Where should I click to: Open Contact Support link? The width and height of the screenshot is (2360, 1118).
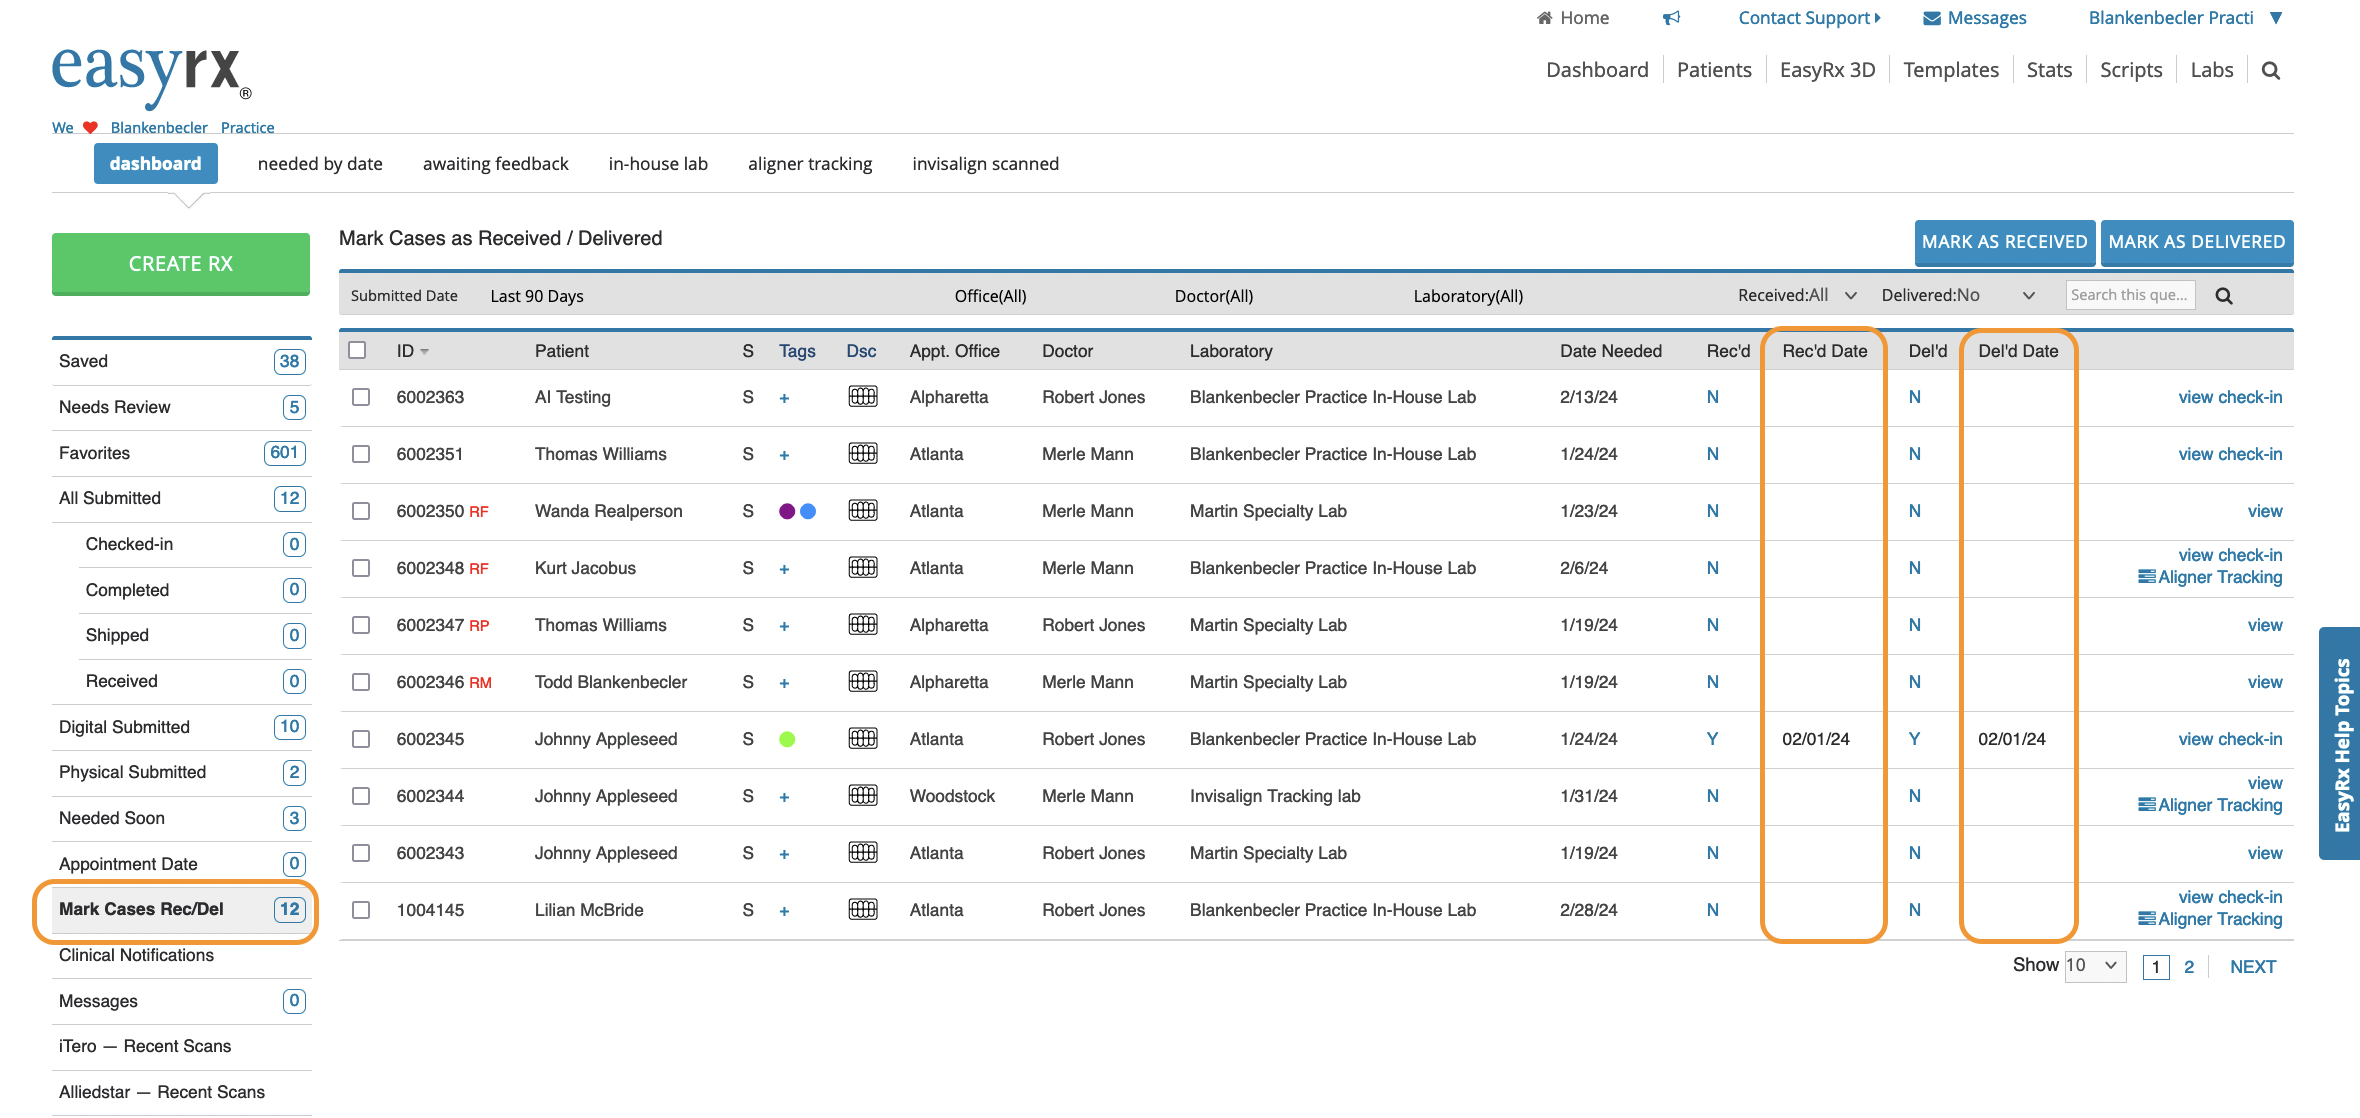click(x=1809, y=18)
